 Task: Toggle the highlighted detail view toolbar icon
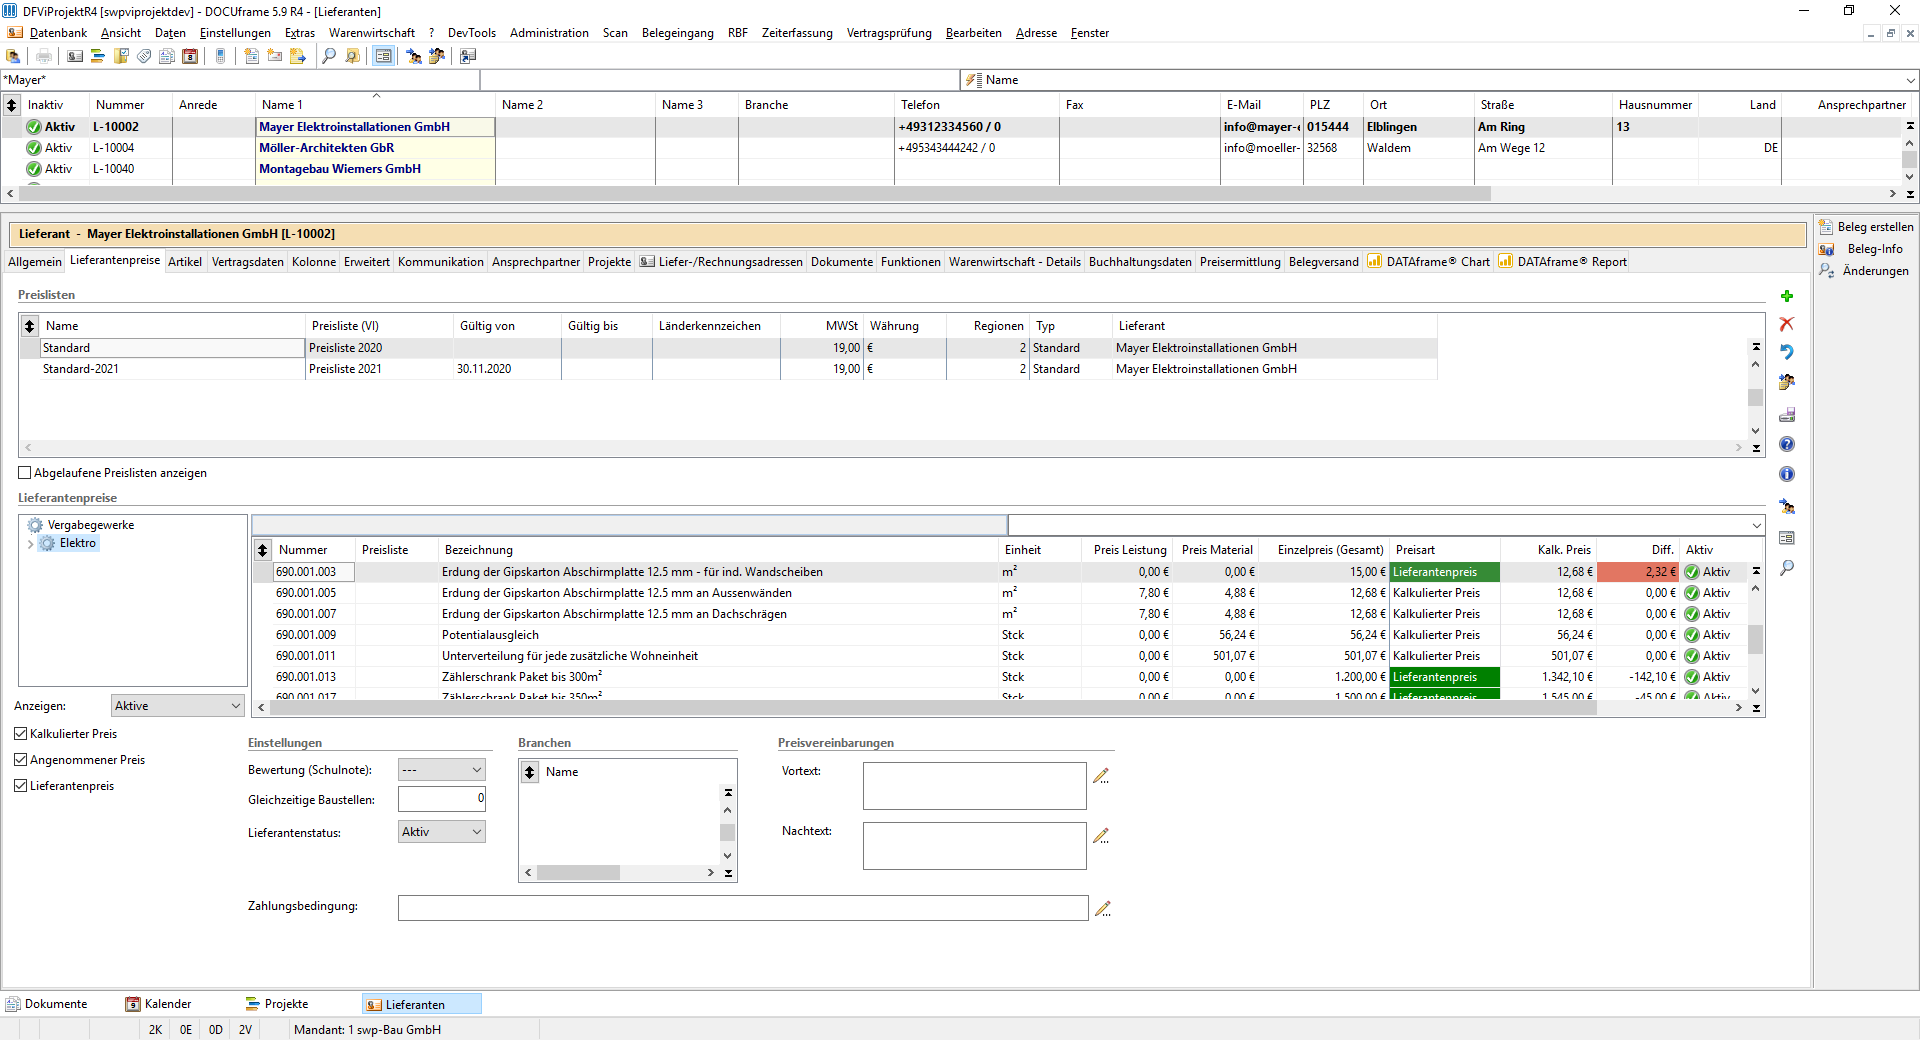pos(383,56)
